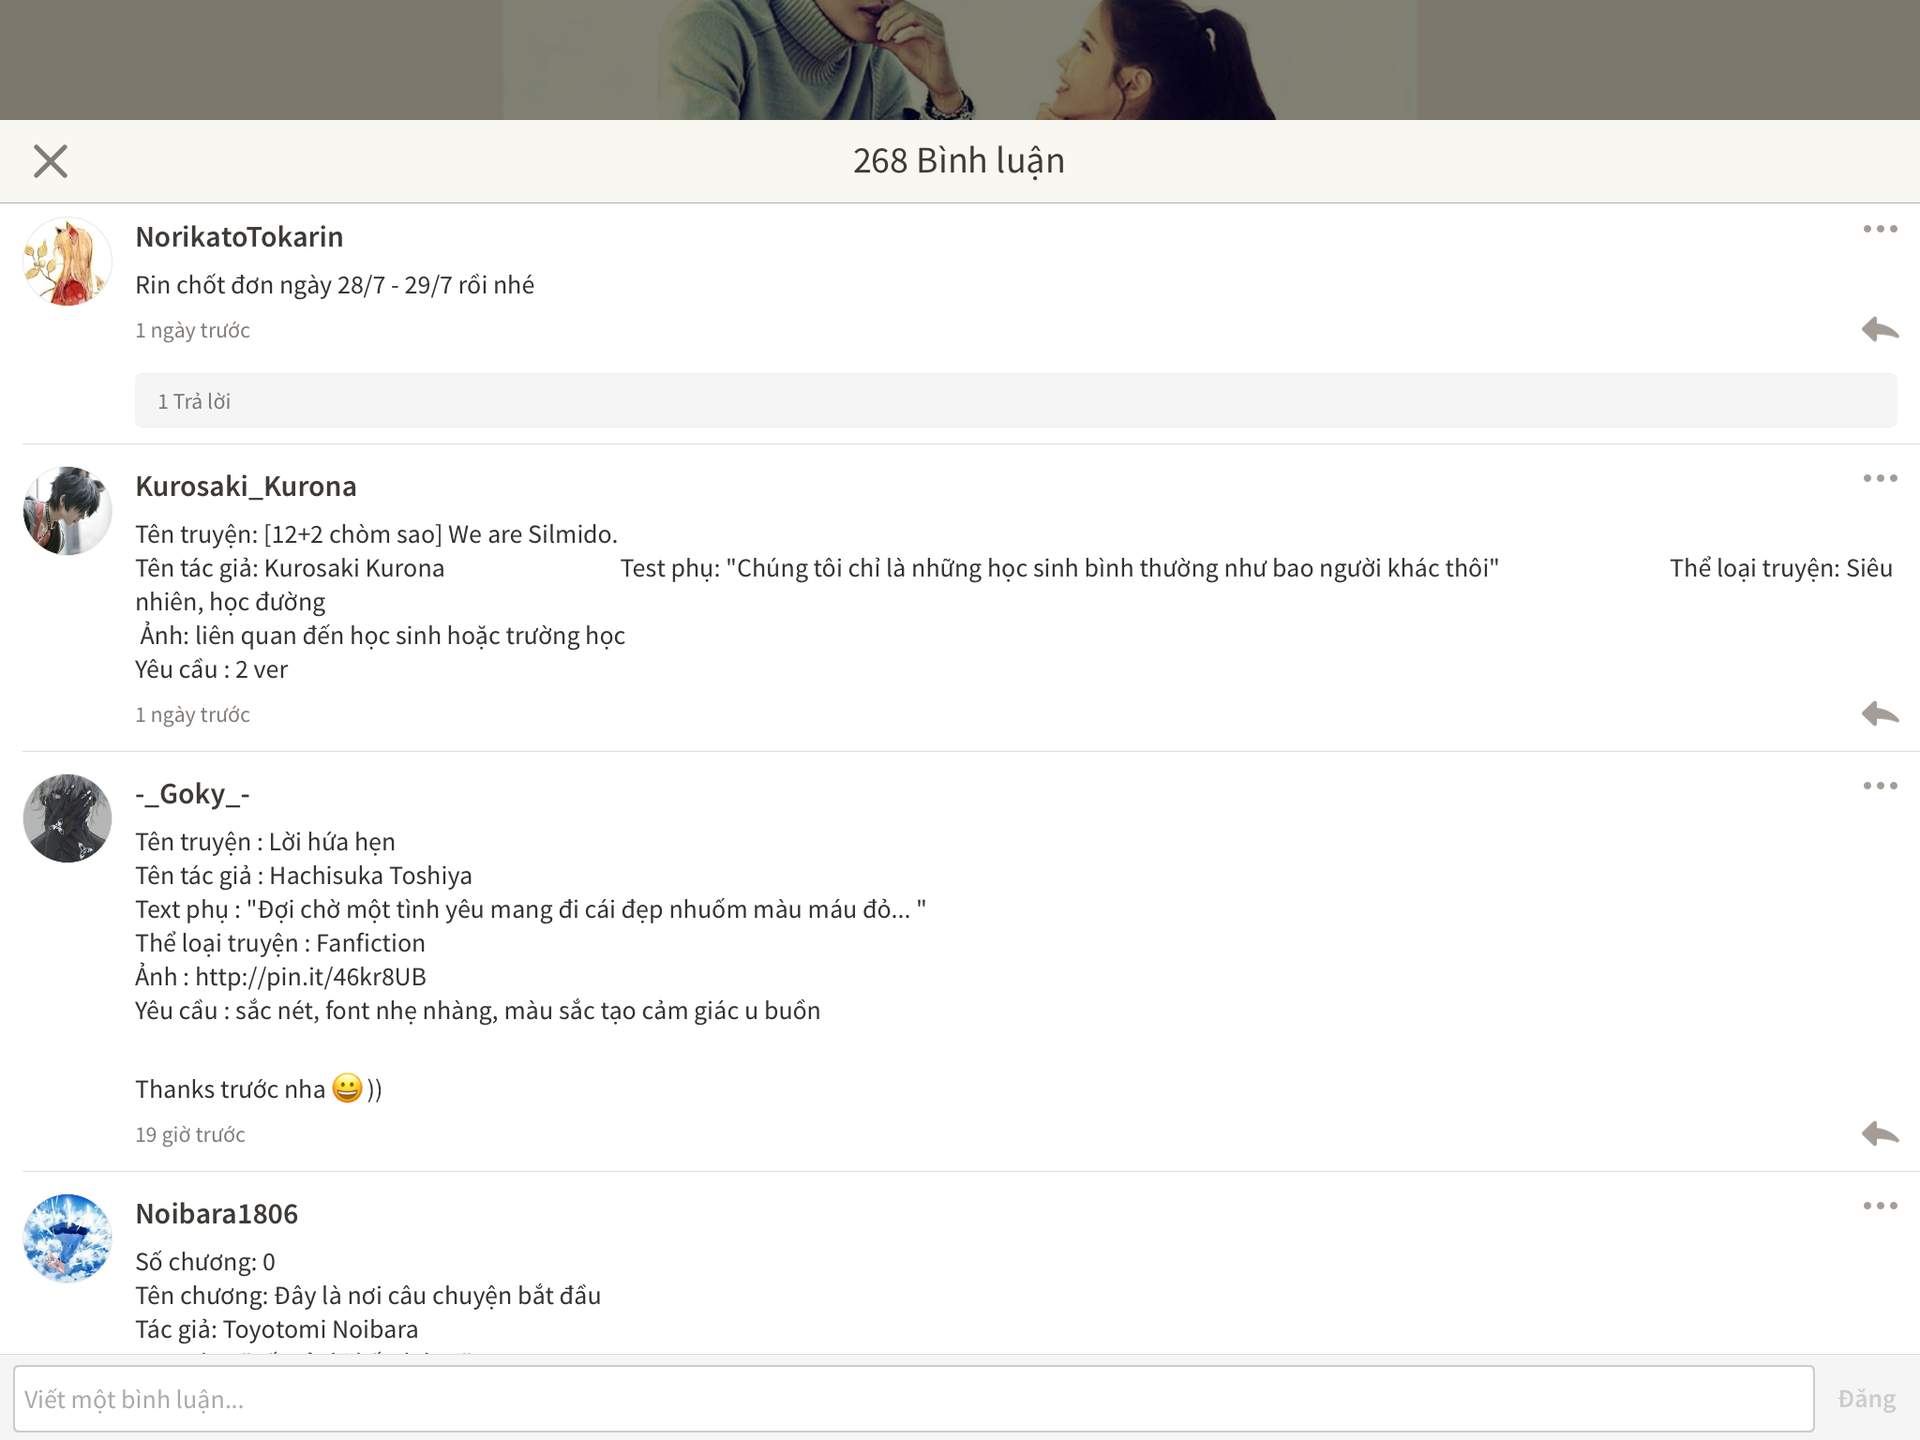The height and width of the screenshot is (1440, 1920).
Task: Open the NorikatoTokarin username link
Action: click(239, 237)
